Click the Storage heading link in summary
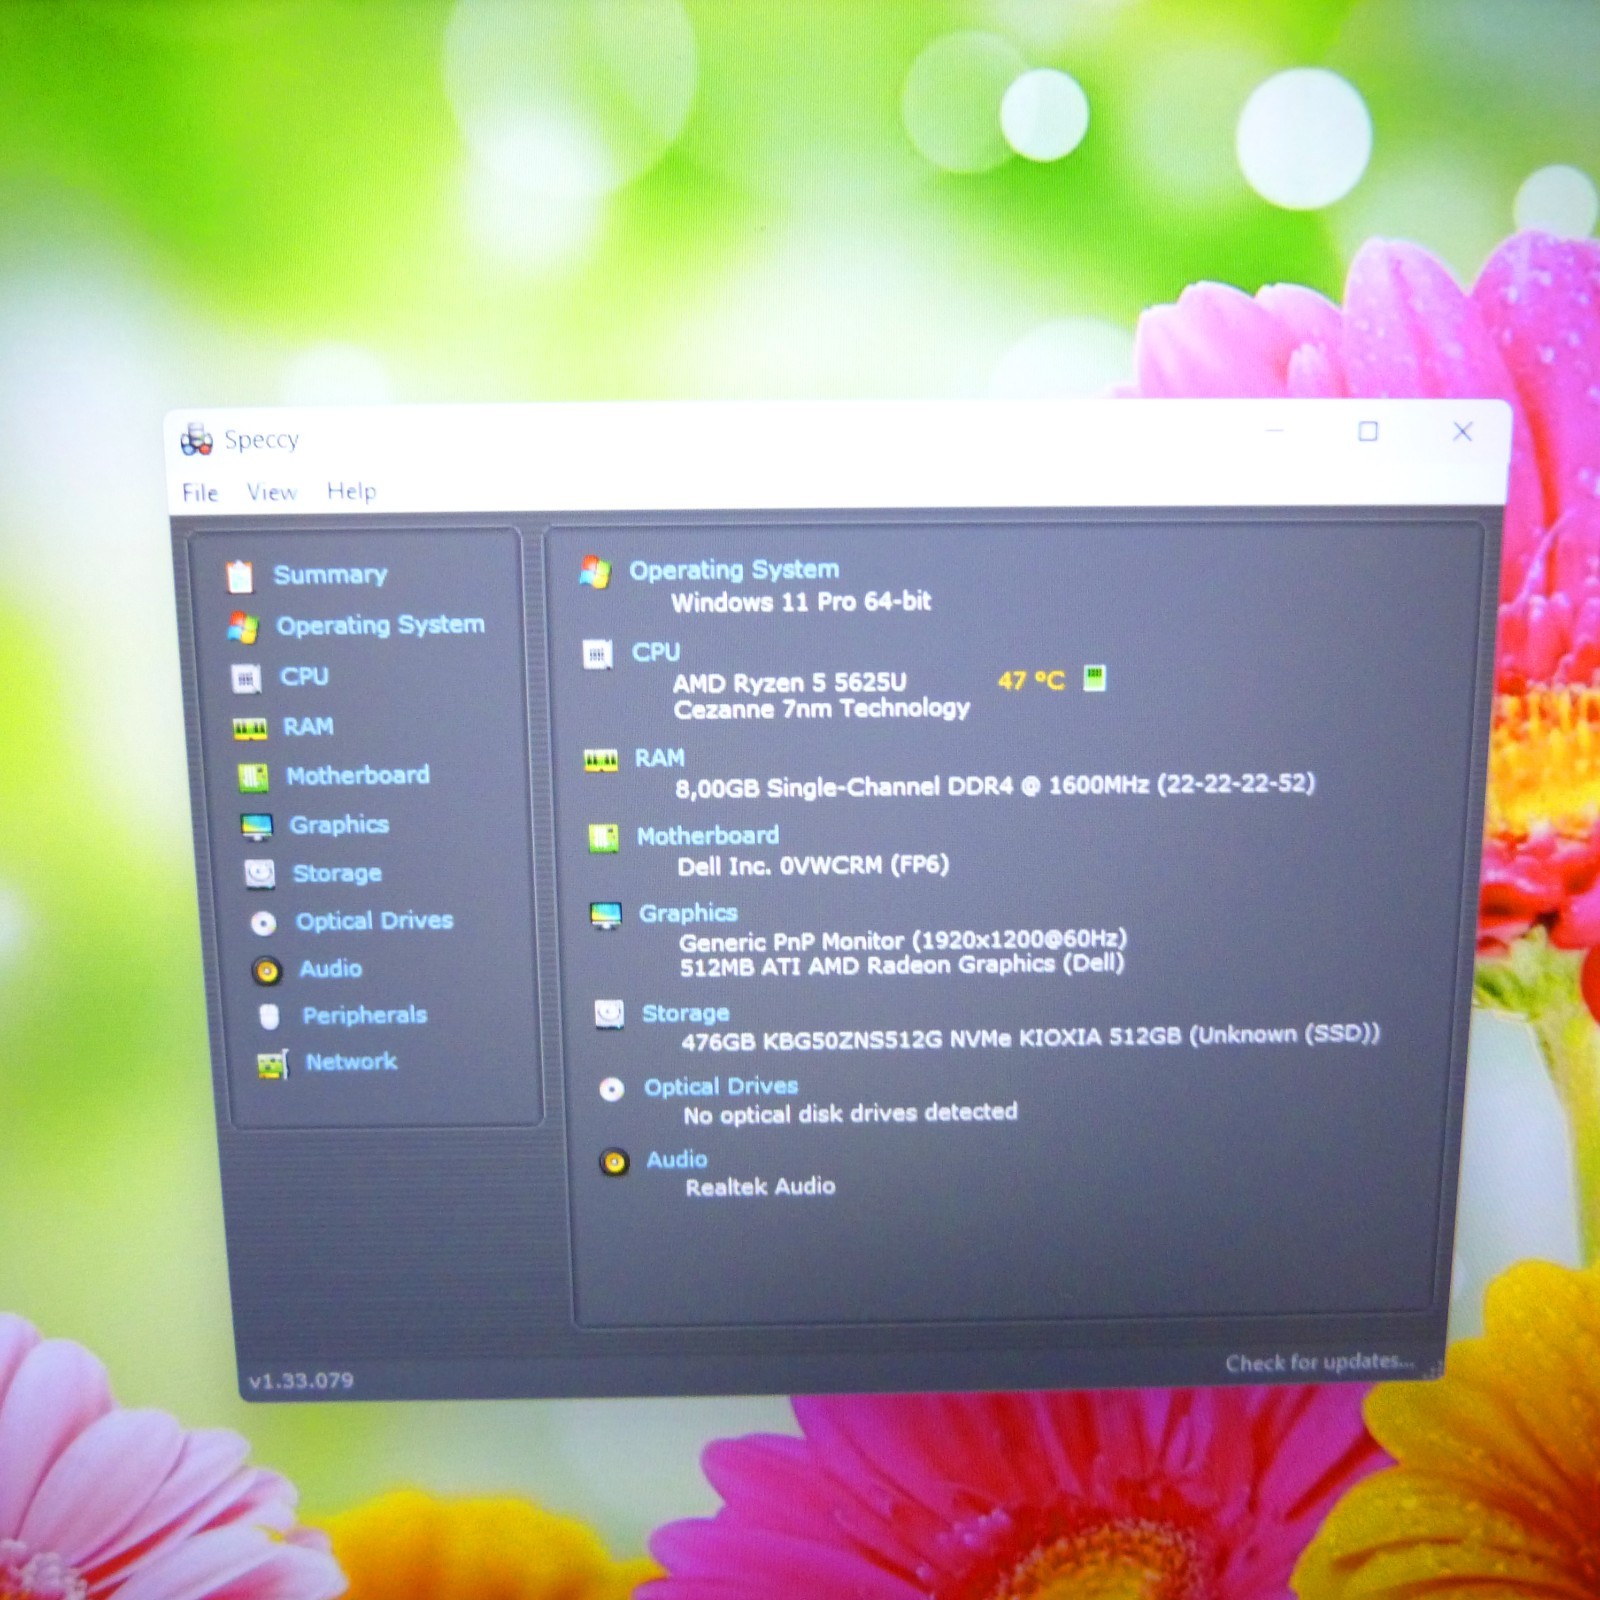The width and height of the screenshot is (1600, 1600). click(x=686, y=1014)
